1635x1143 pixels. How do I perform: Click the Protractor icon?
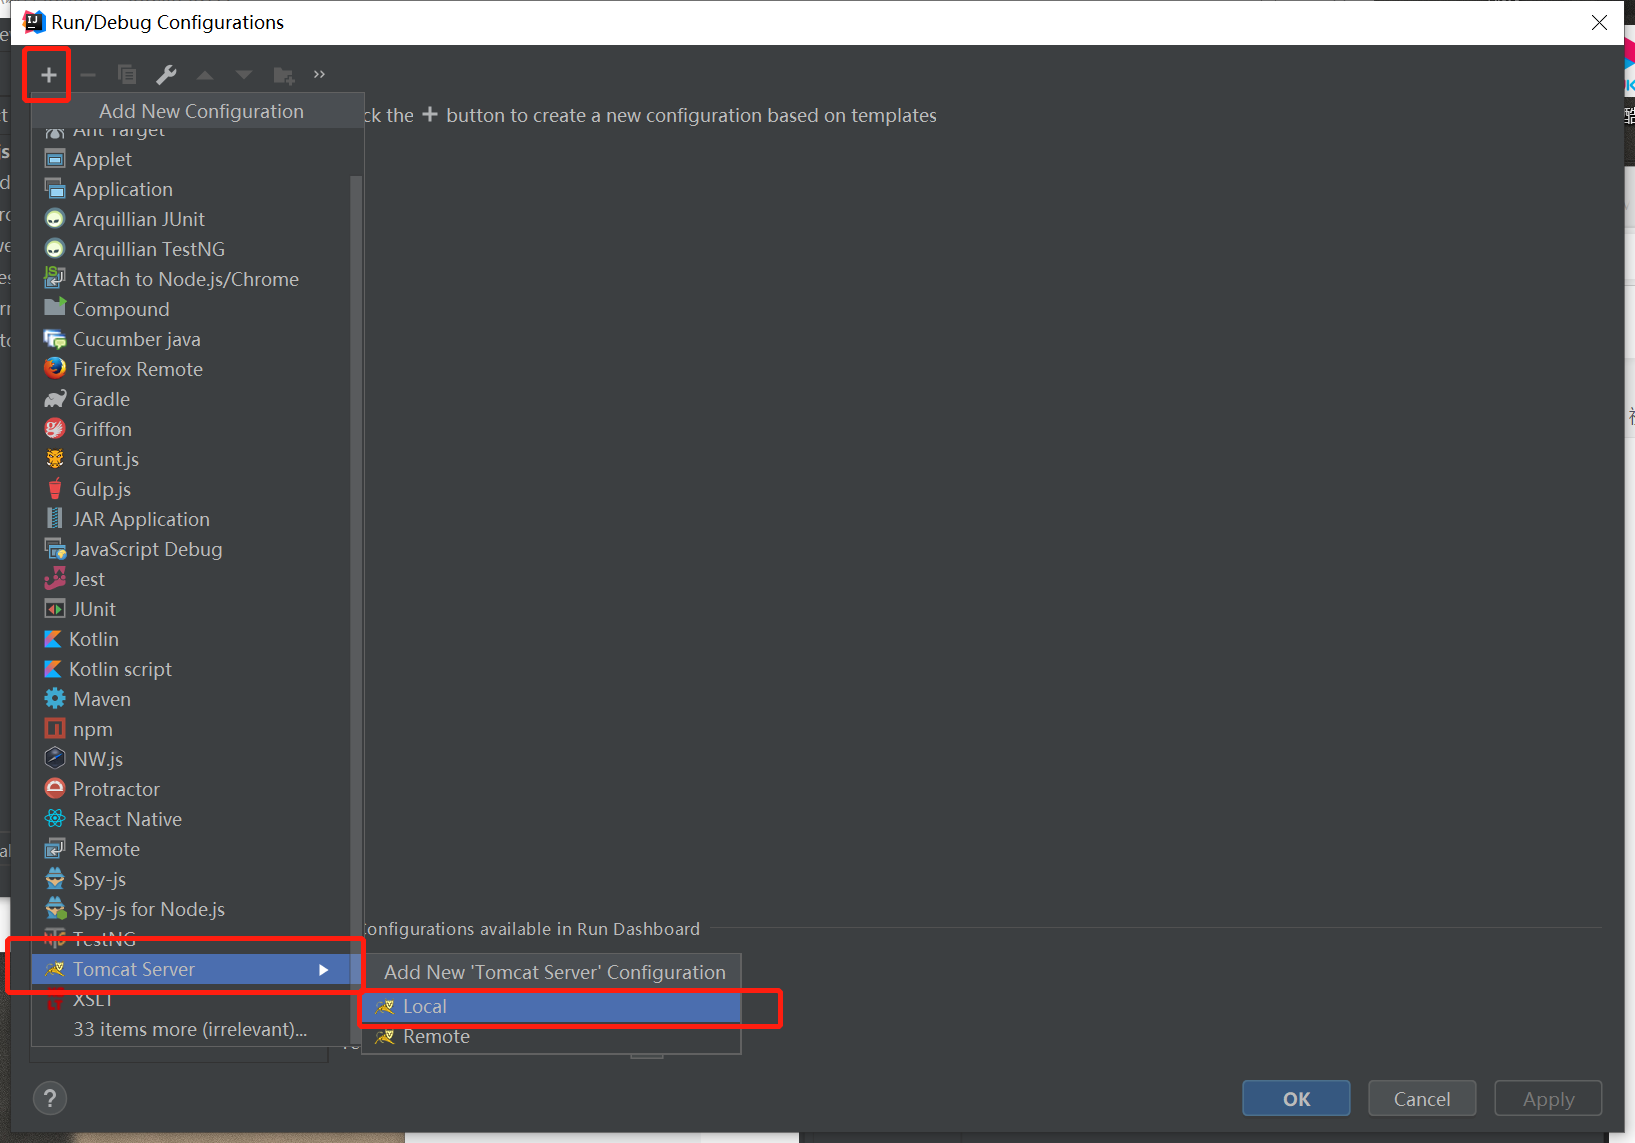[55, 789]
